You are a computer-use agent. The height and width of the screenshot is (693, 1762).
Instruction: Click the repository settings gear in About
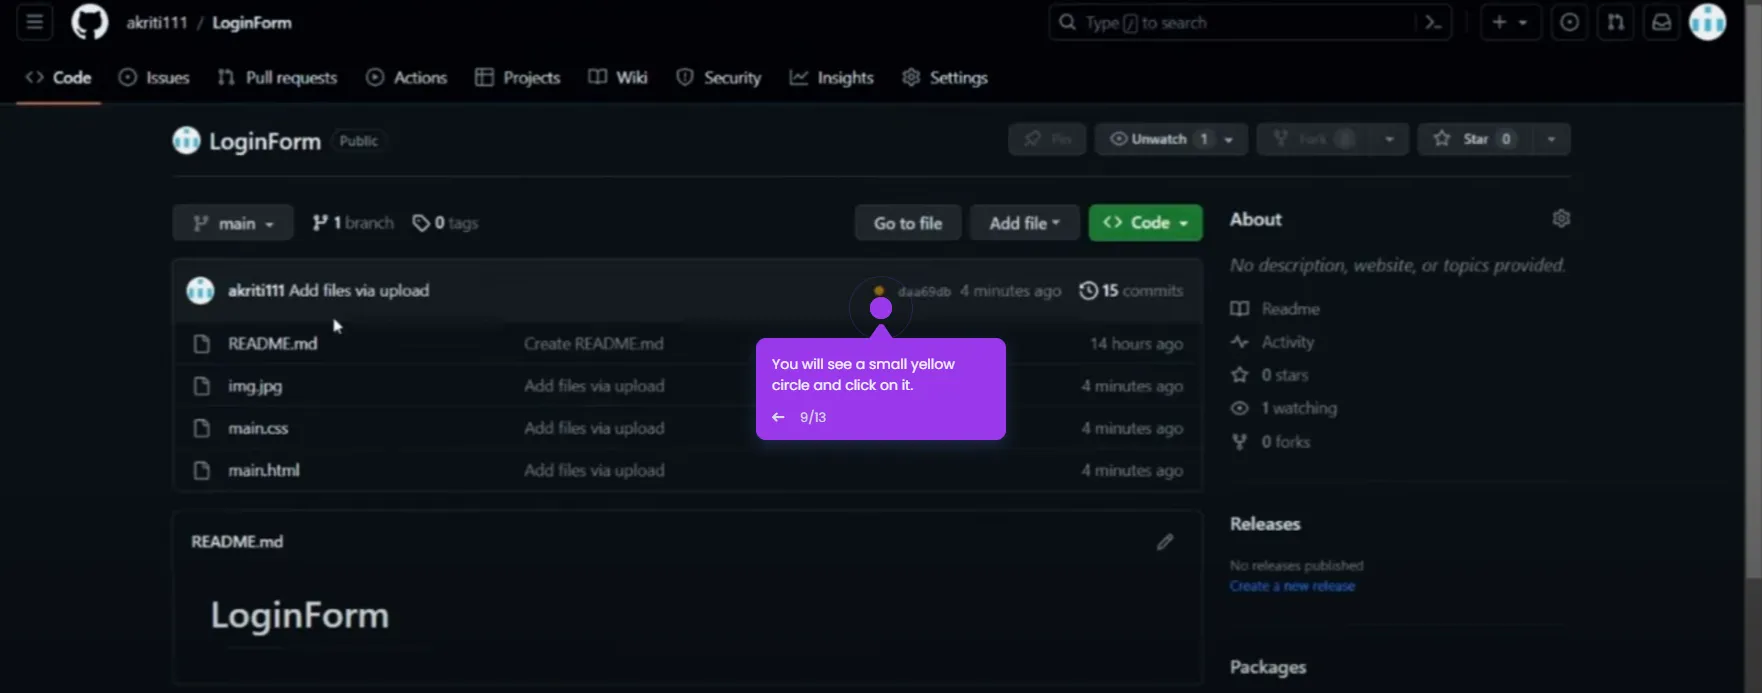click(x=1561, y=218)
